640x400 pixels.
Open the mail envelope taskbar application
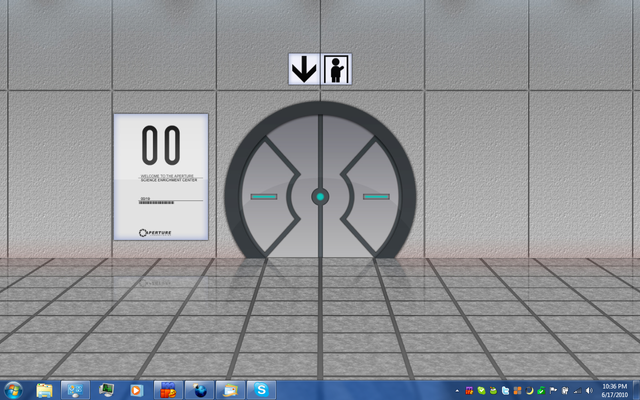[231, 391]
